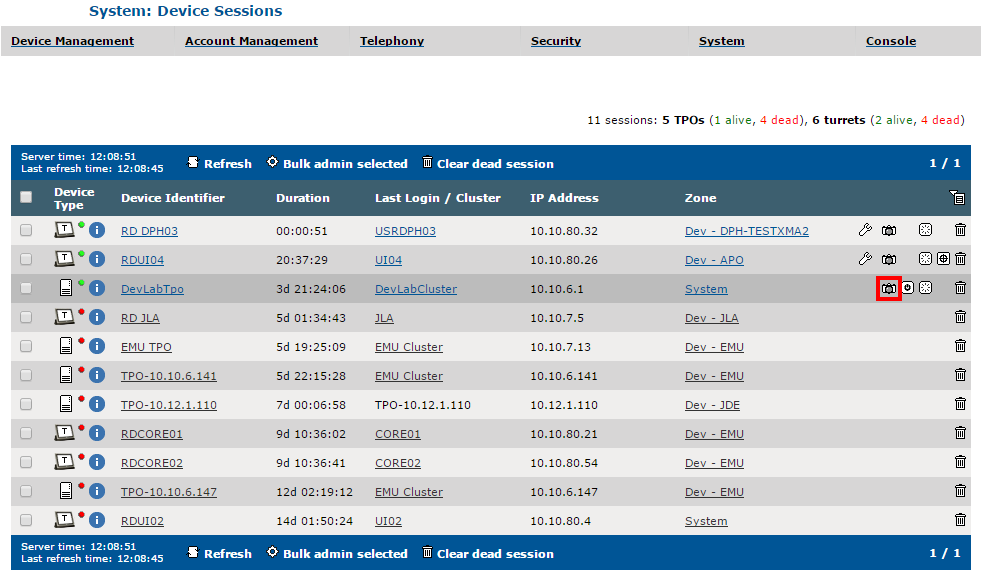This screenshot has width=981, height=578.
Task: Select the duration 14d 01:50:24
Action: tap(314, 520)
